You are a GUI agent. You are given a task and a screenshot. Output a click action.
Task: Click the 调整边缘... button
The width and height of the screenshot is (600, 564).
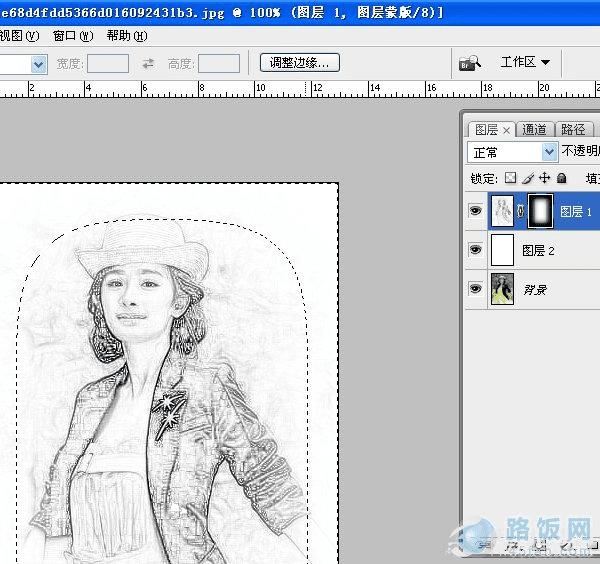tap(300, 62)
